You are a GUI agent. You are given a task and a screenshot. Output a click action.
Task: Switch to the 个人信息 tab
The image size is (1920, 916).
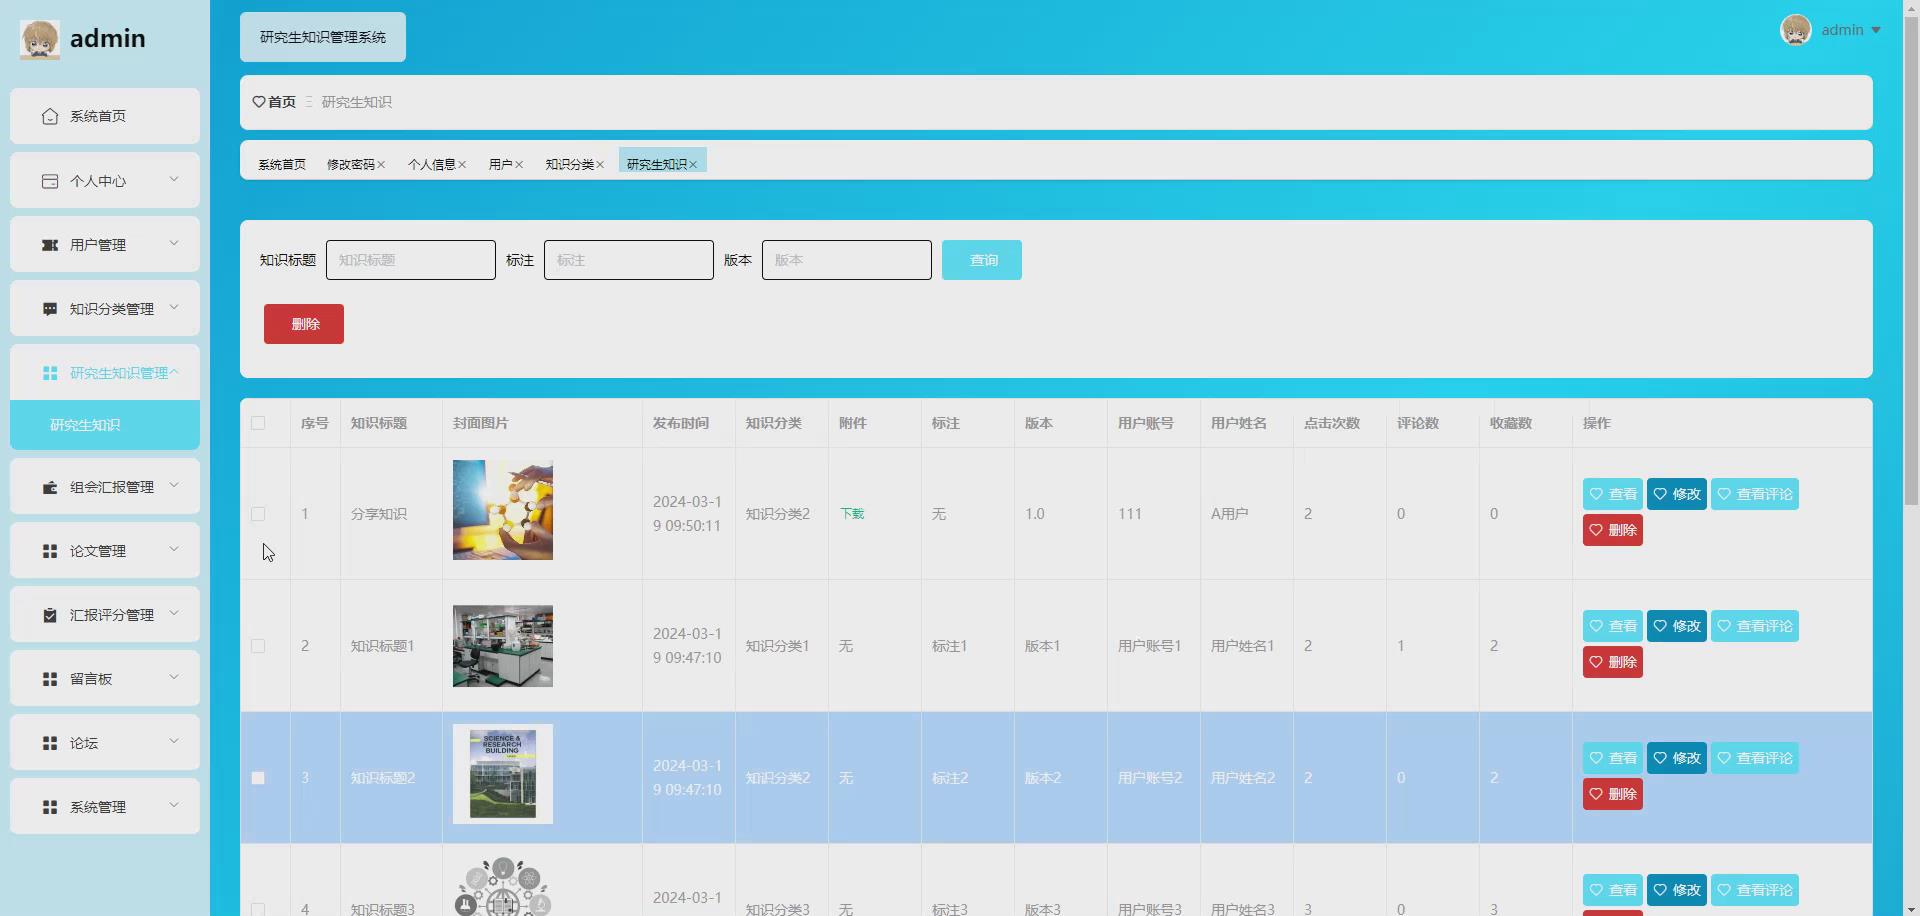pos(432,165)
